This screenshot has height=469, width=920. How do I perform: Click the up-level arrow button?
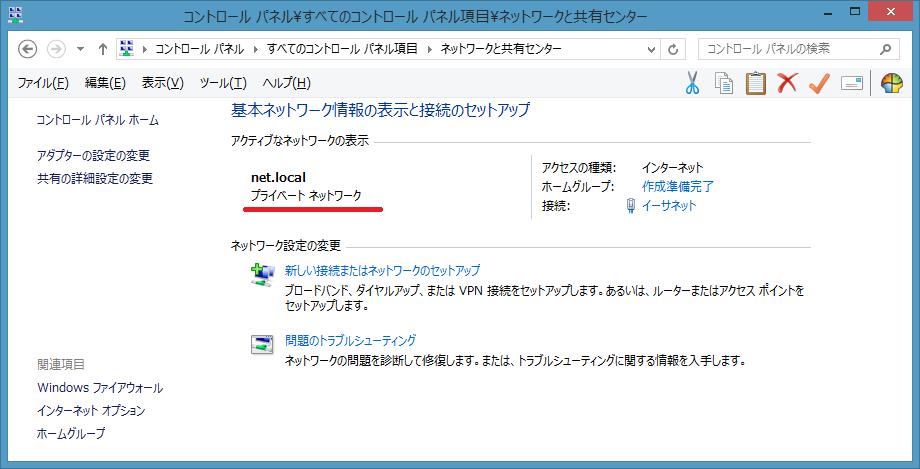(x=102, y=49)
